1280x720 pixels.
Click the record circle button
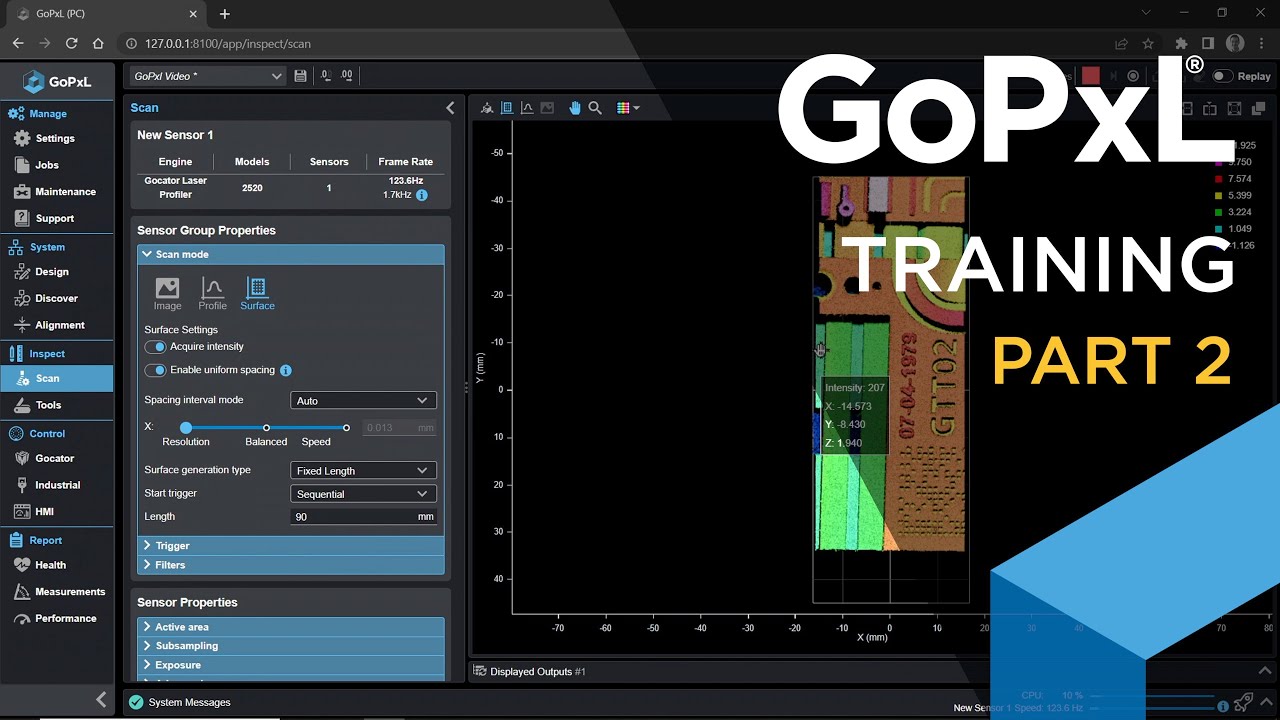1133,76
